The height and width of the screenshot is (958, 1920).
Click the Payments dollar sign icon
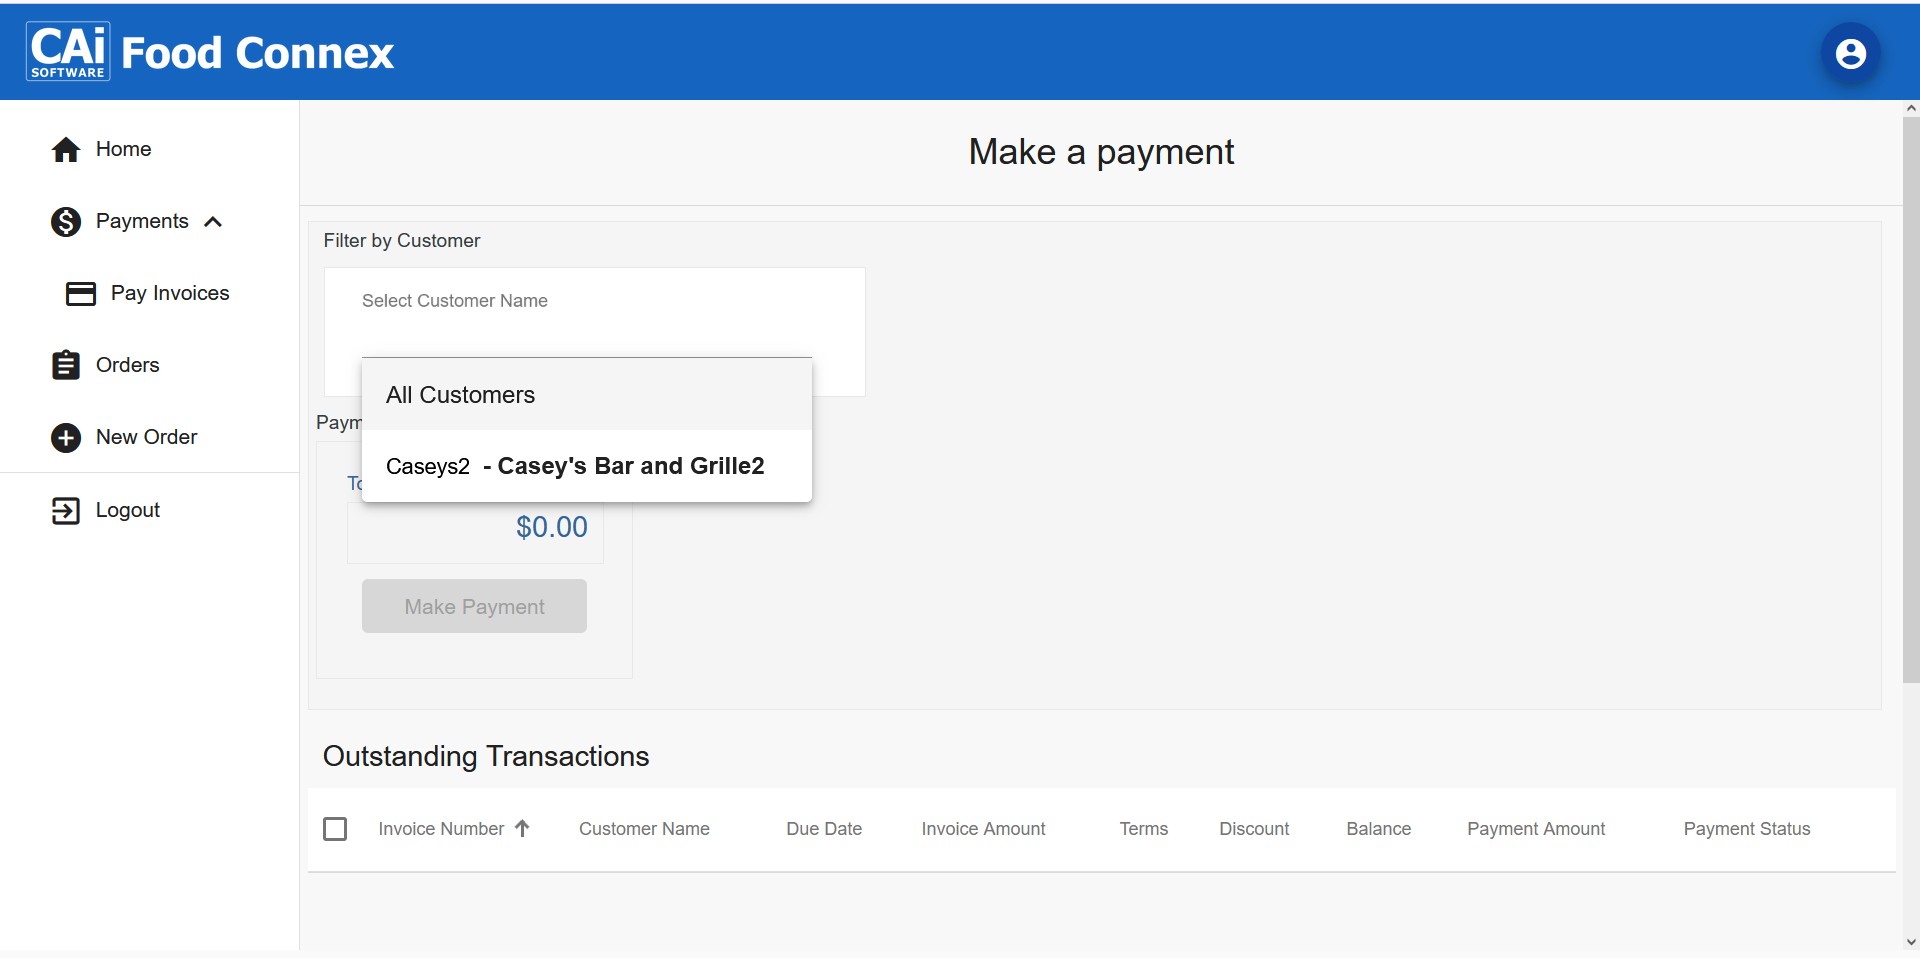[x=66, y=221]
